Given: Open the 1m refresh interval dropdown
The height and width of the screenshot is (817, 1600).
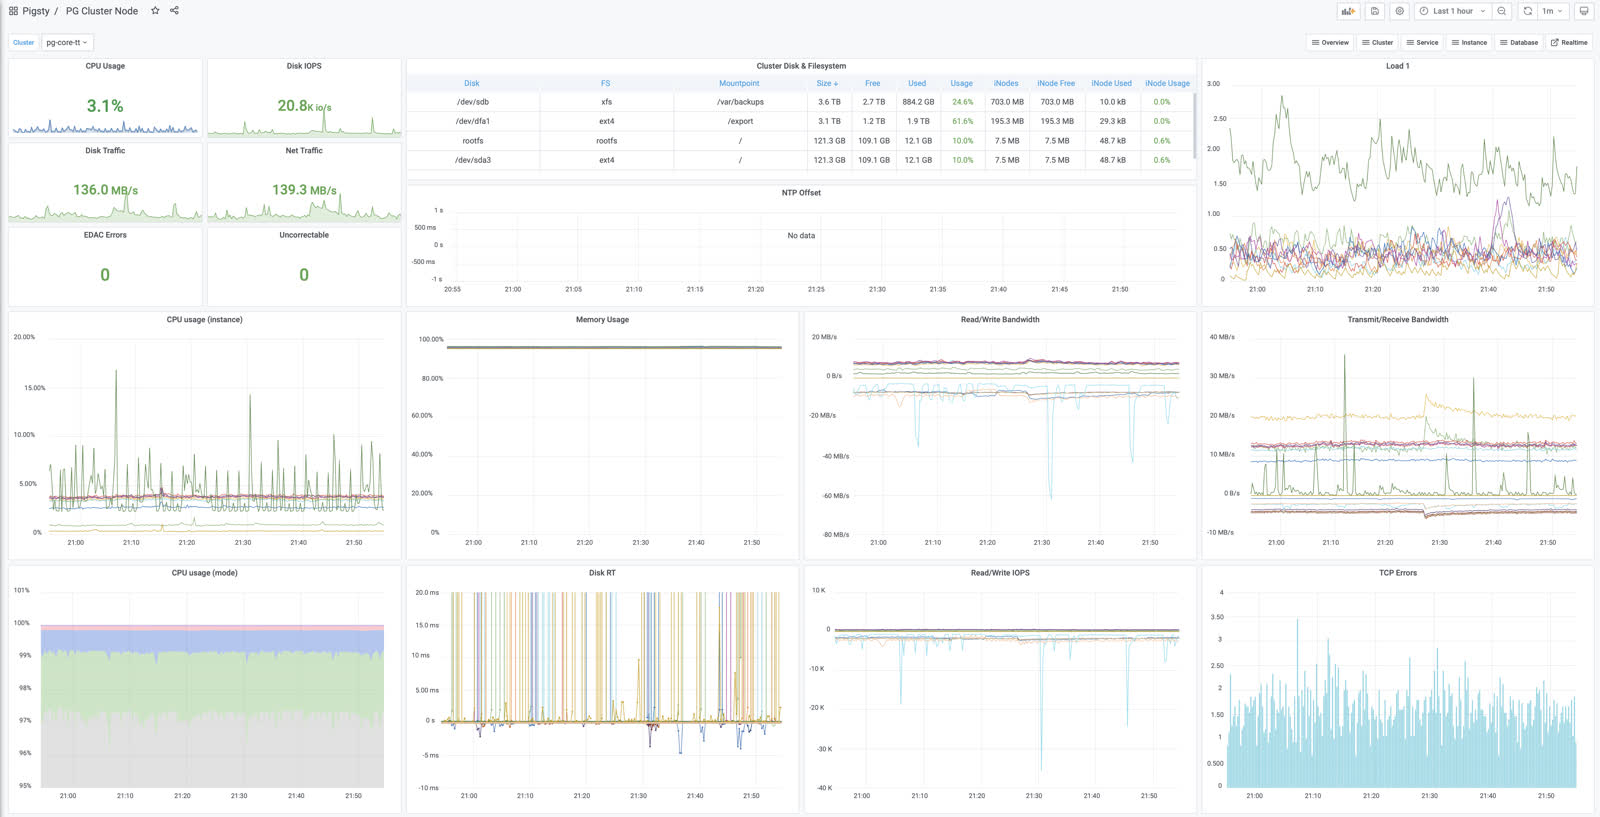Looking at the screenshot, I should [x=1552, y=11].
